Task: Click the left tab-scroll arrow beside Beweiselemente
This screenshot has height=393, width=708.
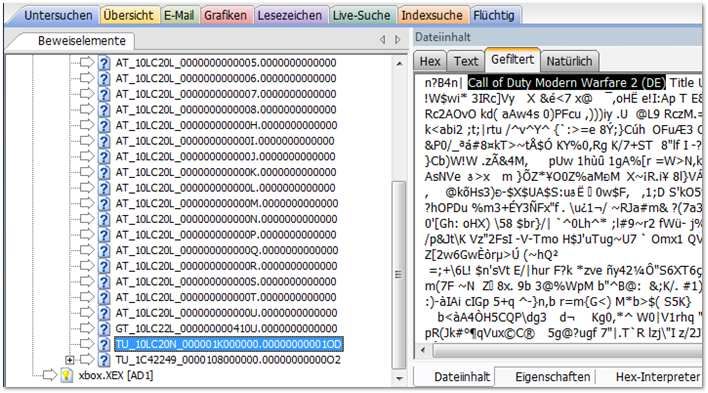Action: tap(382, 40)
